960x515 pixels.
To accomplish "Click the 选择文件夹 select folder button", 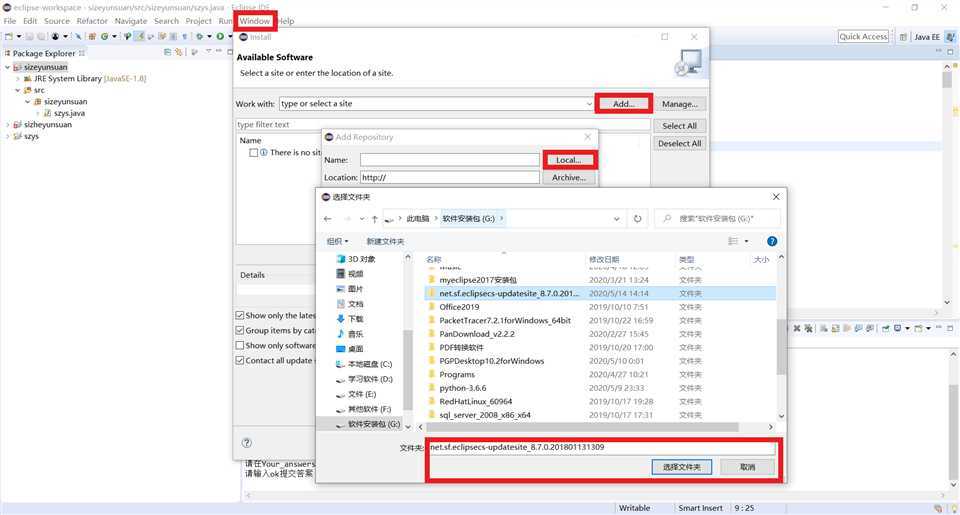I will [681, 467].
